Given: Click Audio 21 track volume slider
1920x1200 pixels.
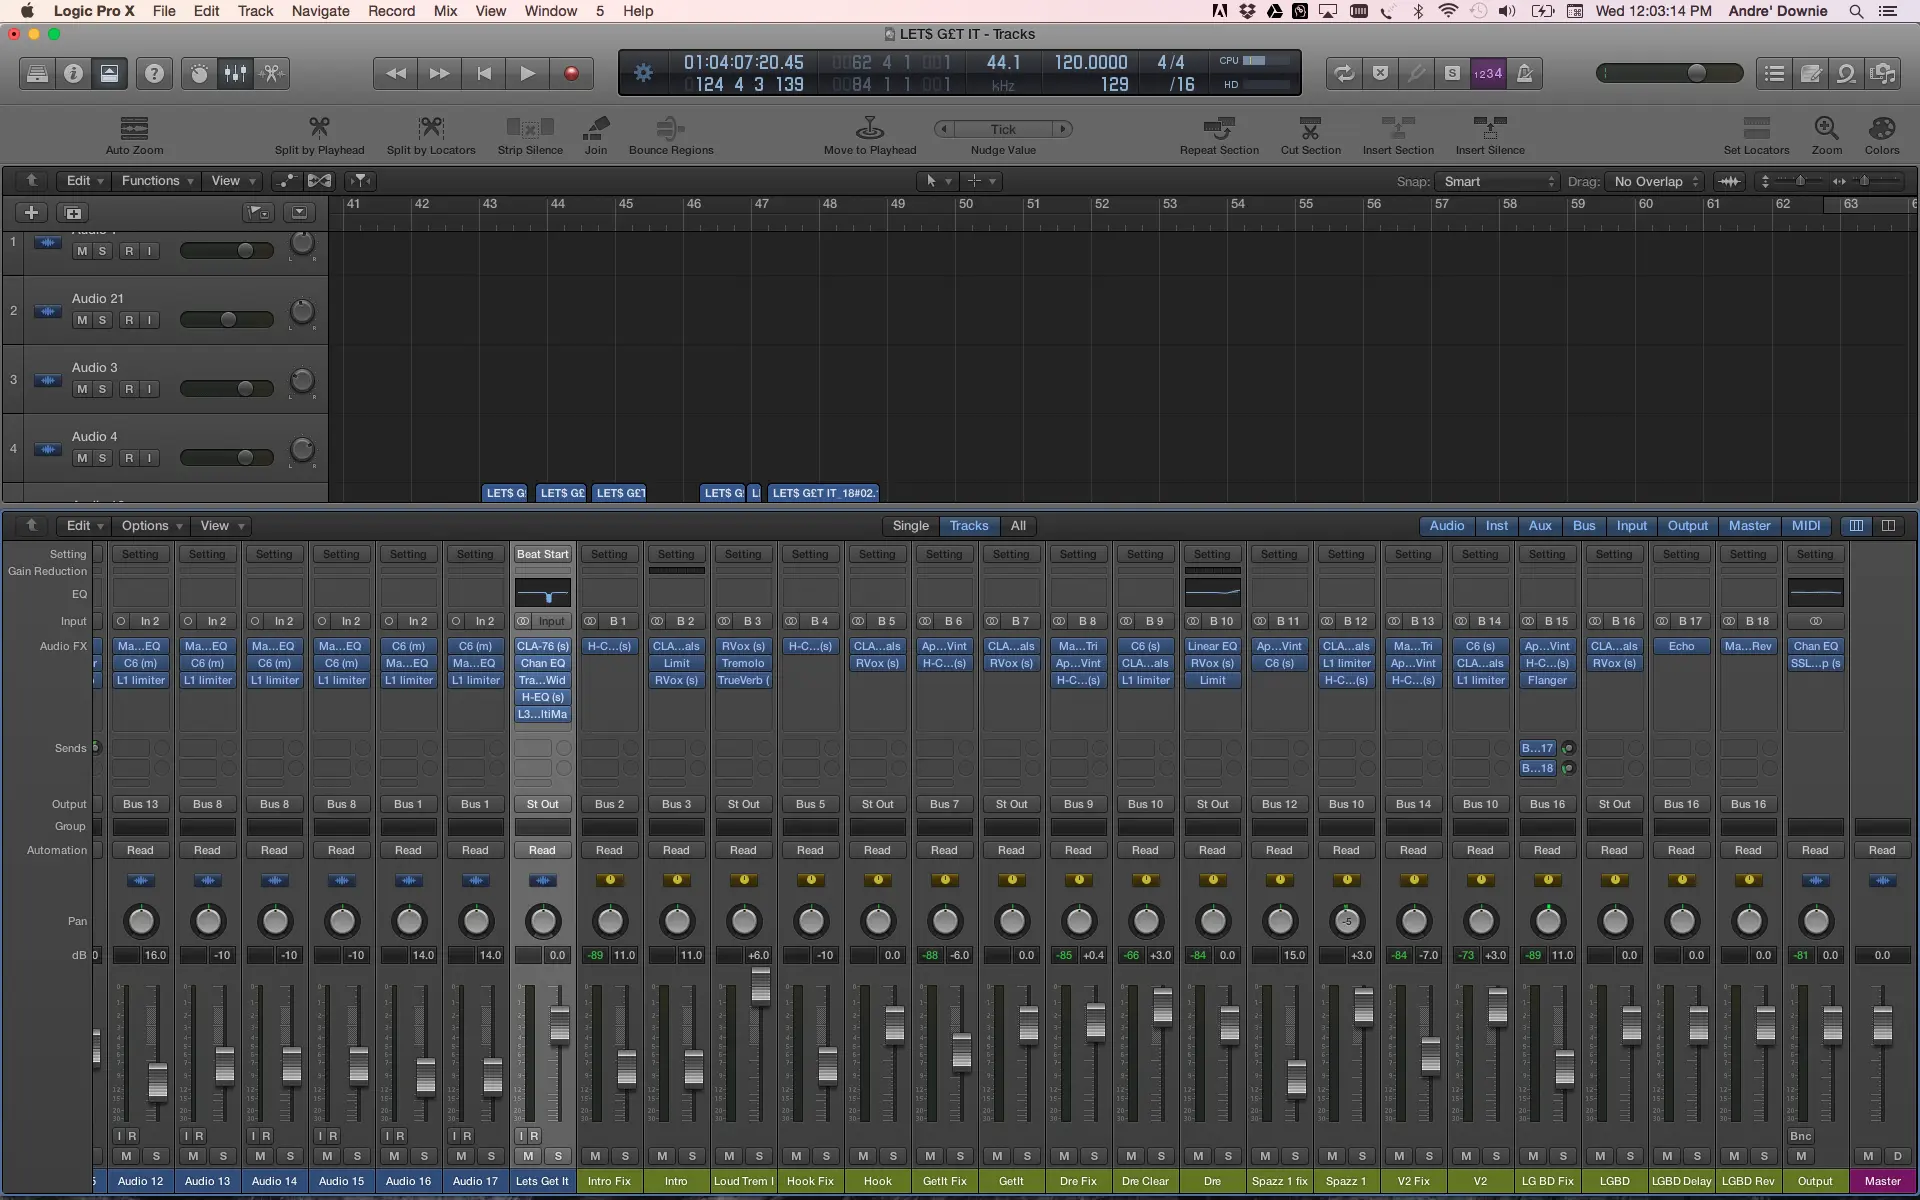Looking at the screenshot, I should pyautogui.click(x=226, y=320).
